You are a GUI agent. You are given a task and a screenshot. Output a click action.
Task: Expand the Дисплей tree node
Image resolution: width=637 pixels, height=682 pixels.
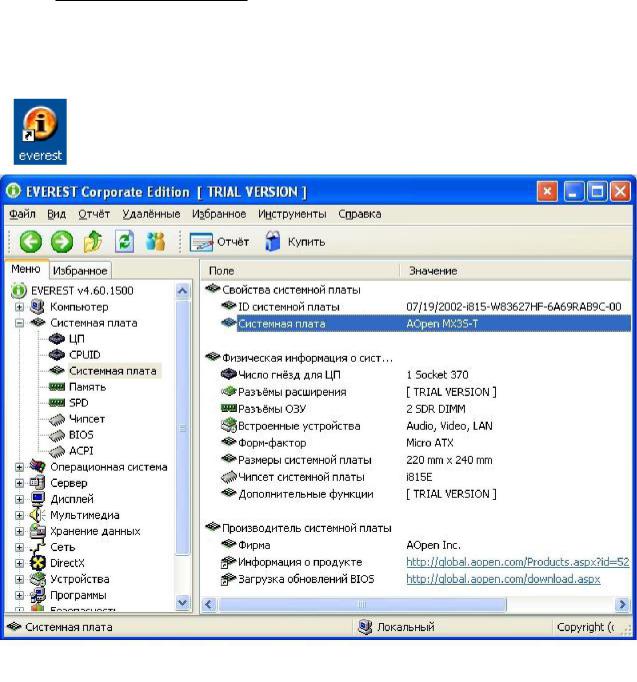click(x=19, y=499)
